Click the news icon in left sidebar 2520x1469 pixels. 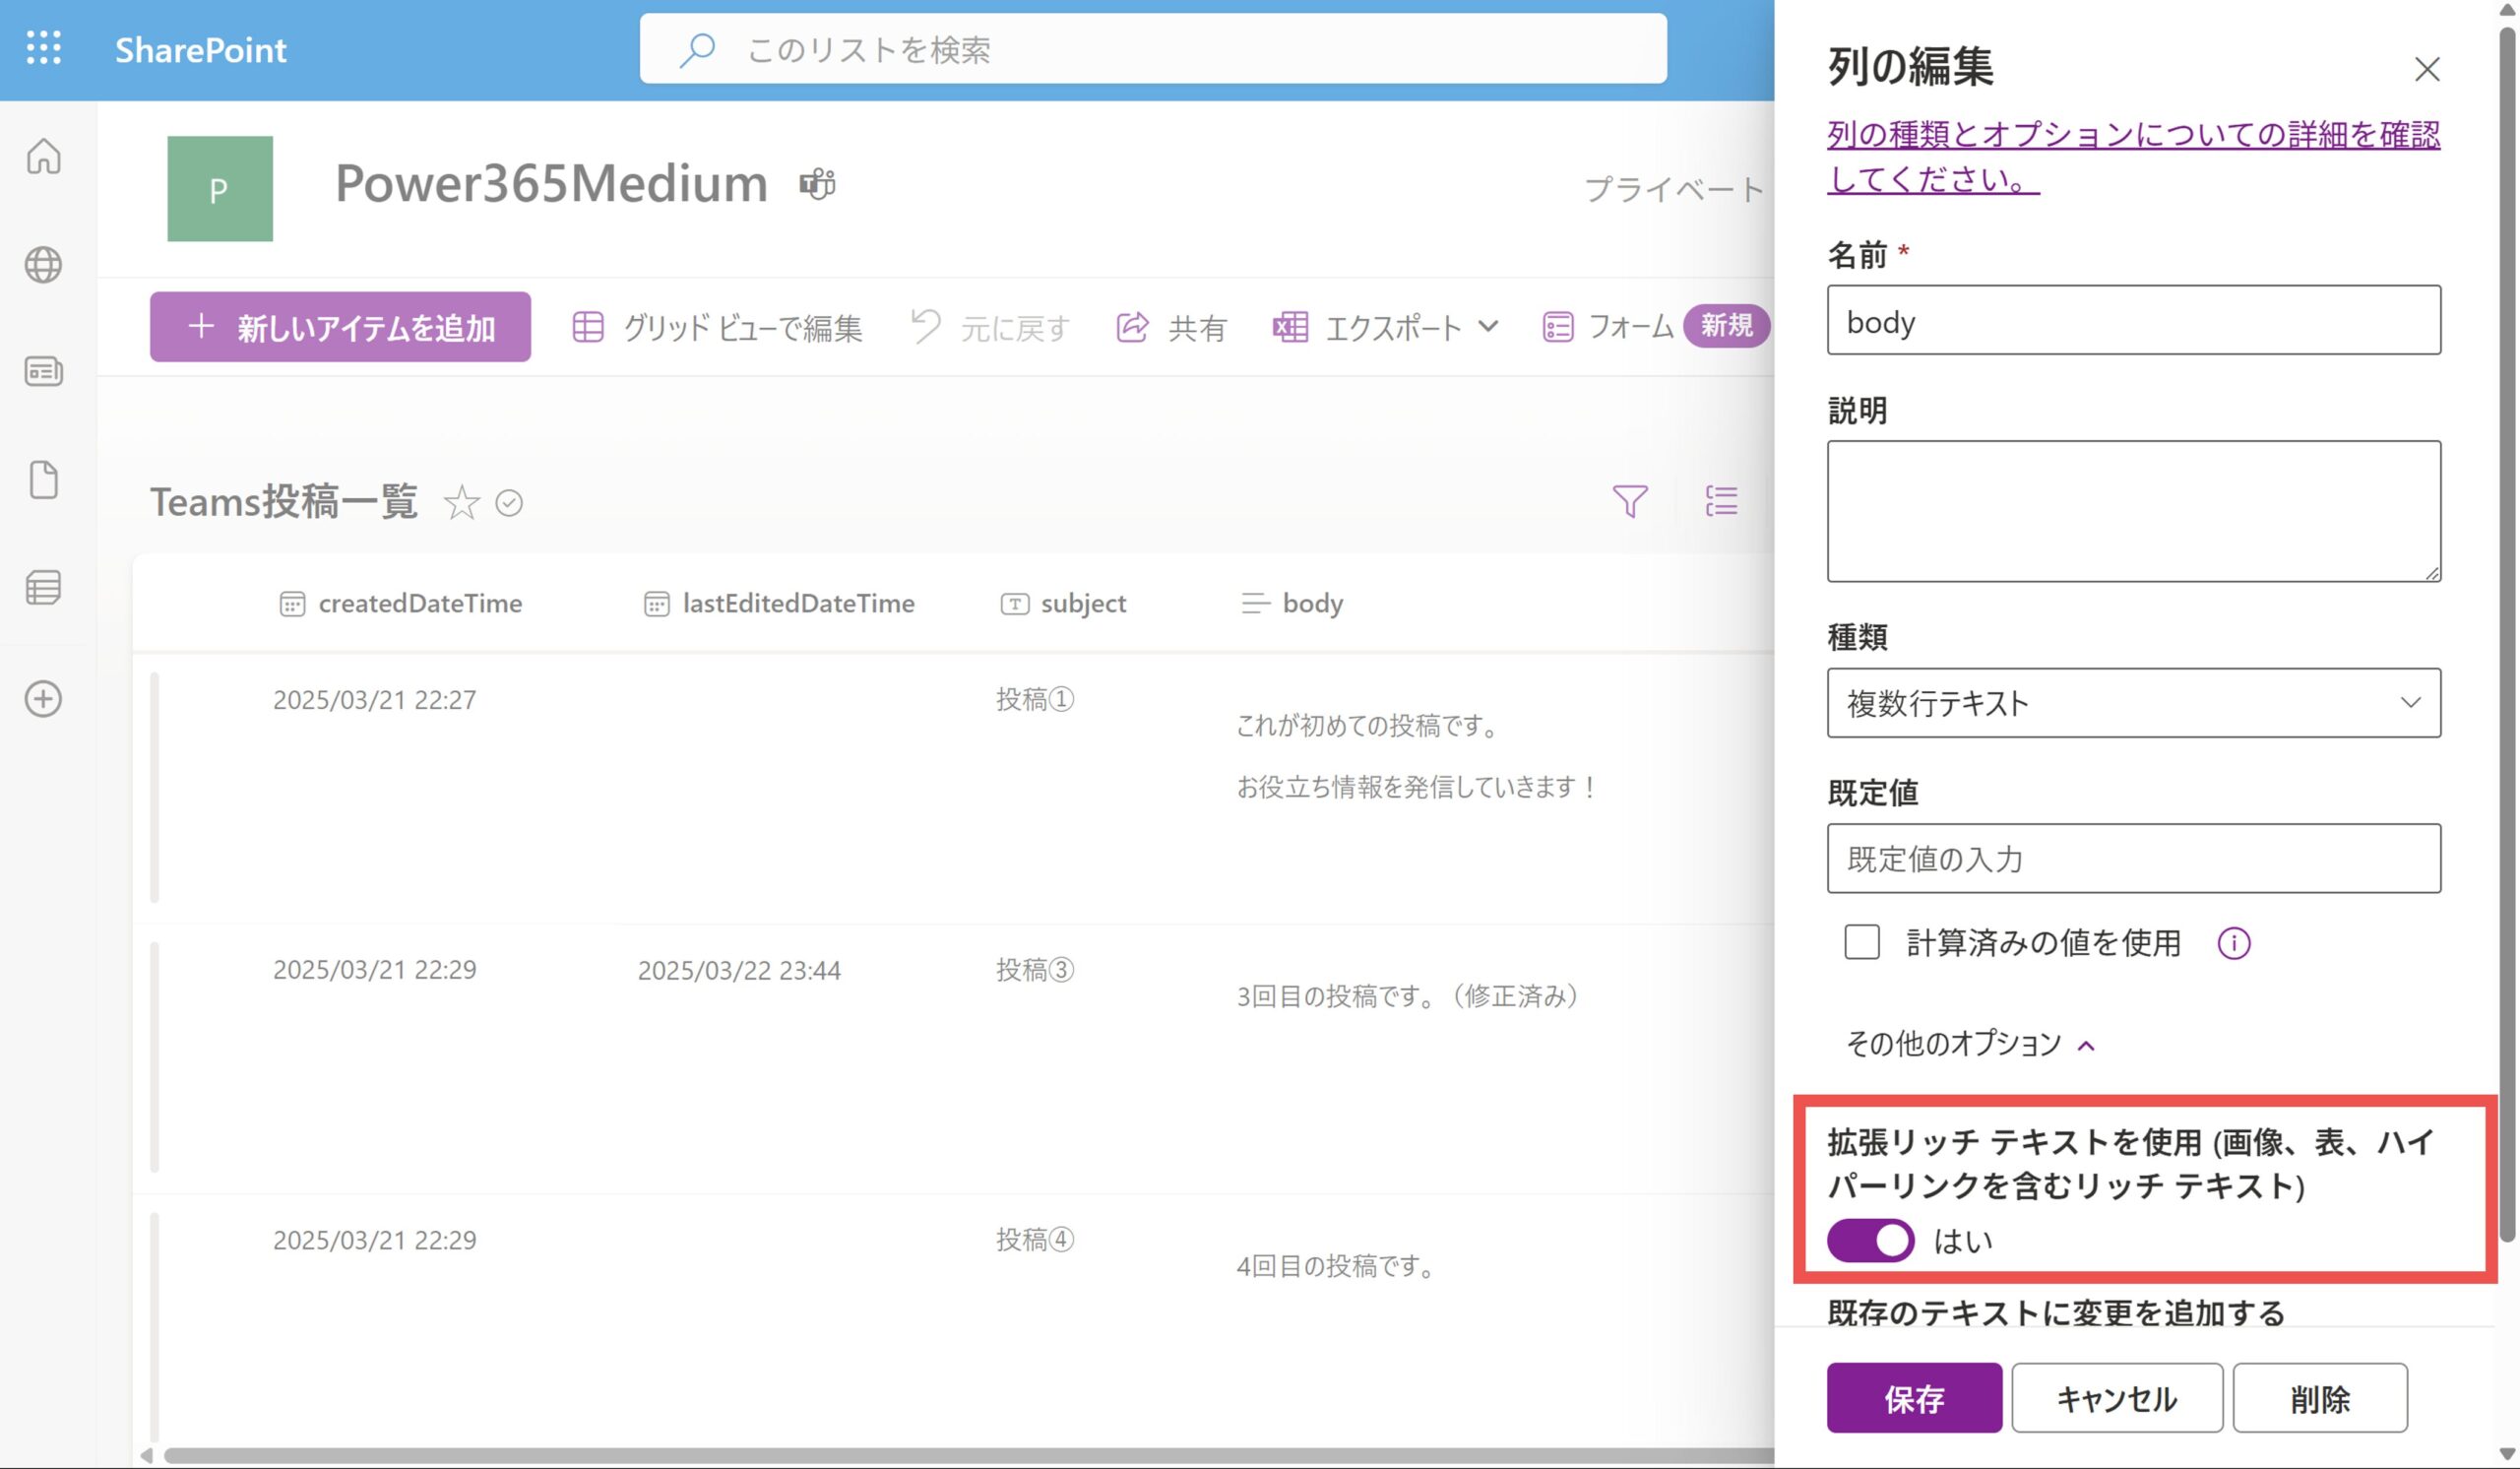click(43, 372)
